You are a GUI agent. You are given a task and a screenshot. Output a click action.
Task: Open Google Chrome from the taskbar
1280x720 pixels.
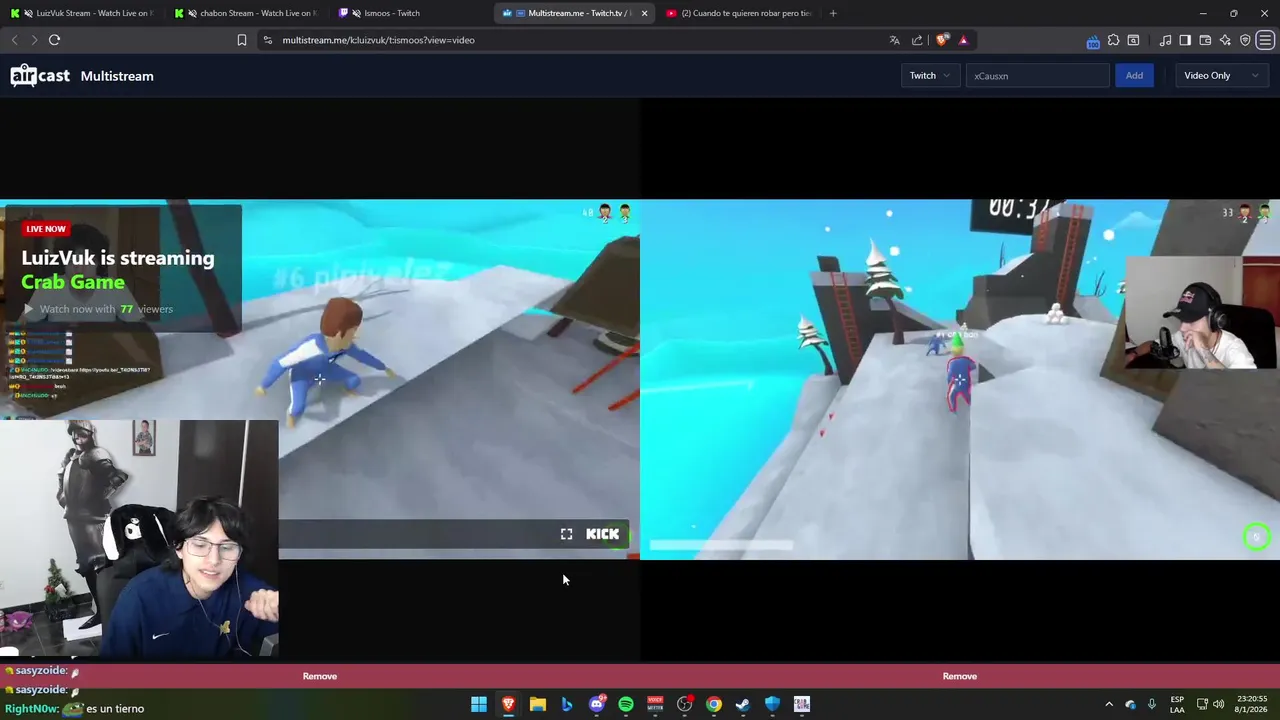714,704
